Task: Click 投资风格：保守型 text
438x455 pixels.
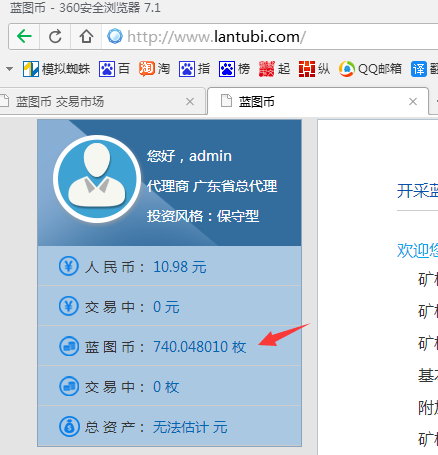Action: coord(203,216)
